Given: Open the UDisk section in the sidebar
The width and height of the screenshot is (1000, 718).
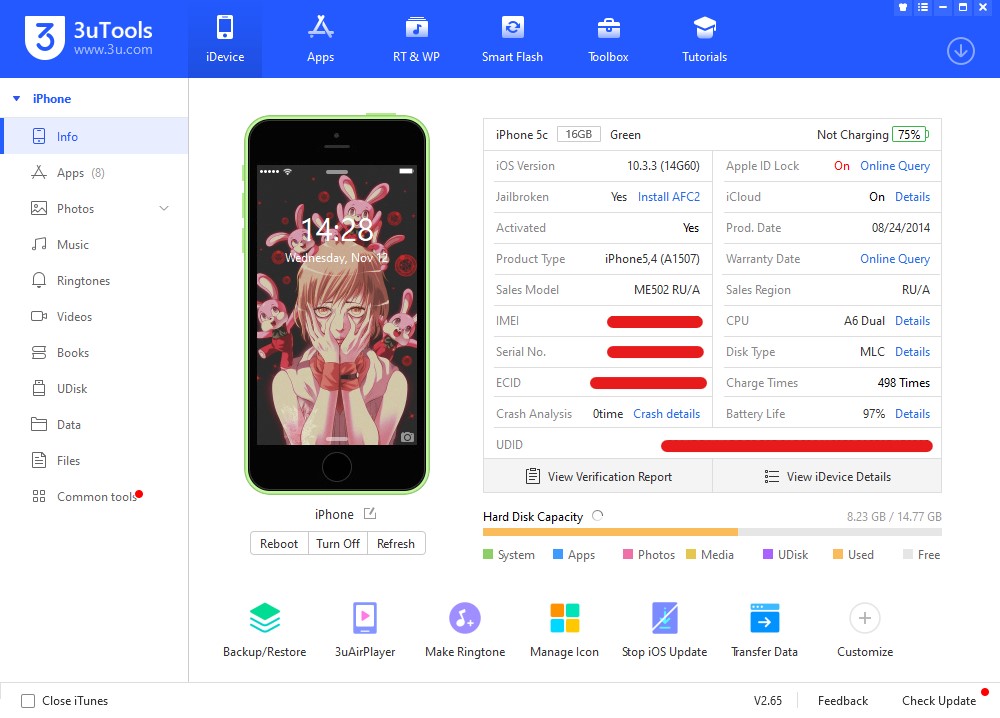Looking at the screenshot, I should tap(76, 388).
